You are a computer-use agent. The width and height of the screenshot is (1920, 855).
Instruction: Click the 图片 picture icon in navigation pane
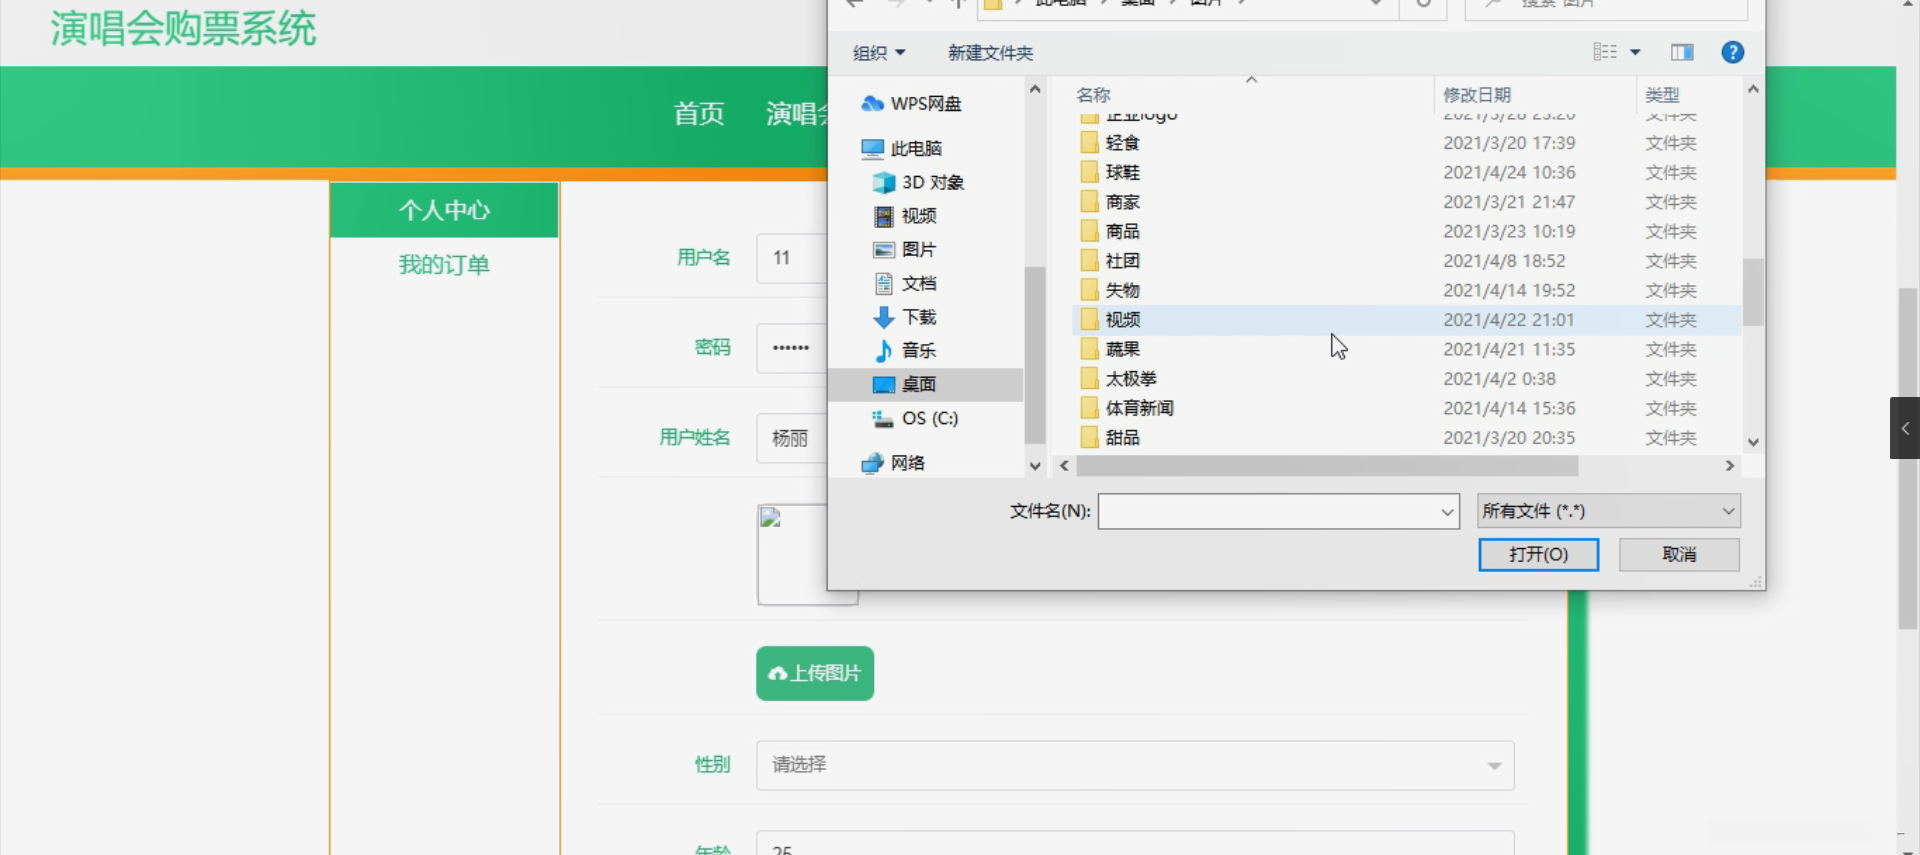884,250
